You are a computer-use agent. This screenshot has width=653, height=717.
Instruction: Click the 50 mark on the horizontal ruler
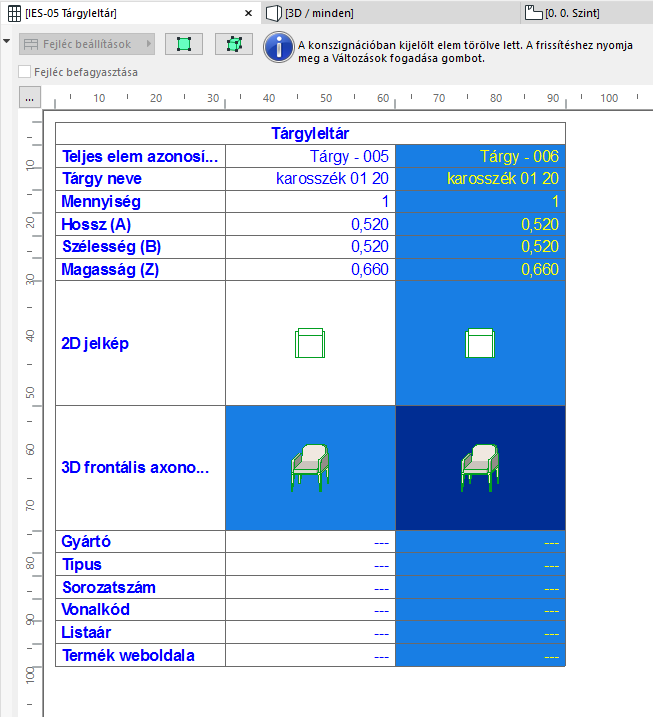[x=326, y=98]
